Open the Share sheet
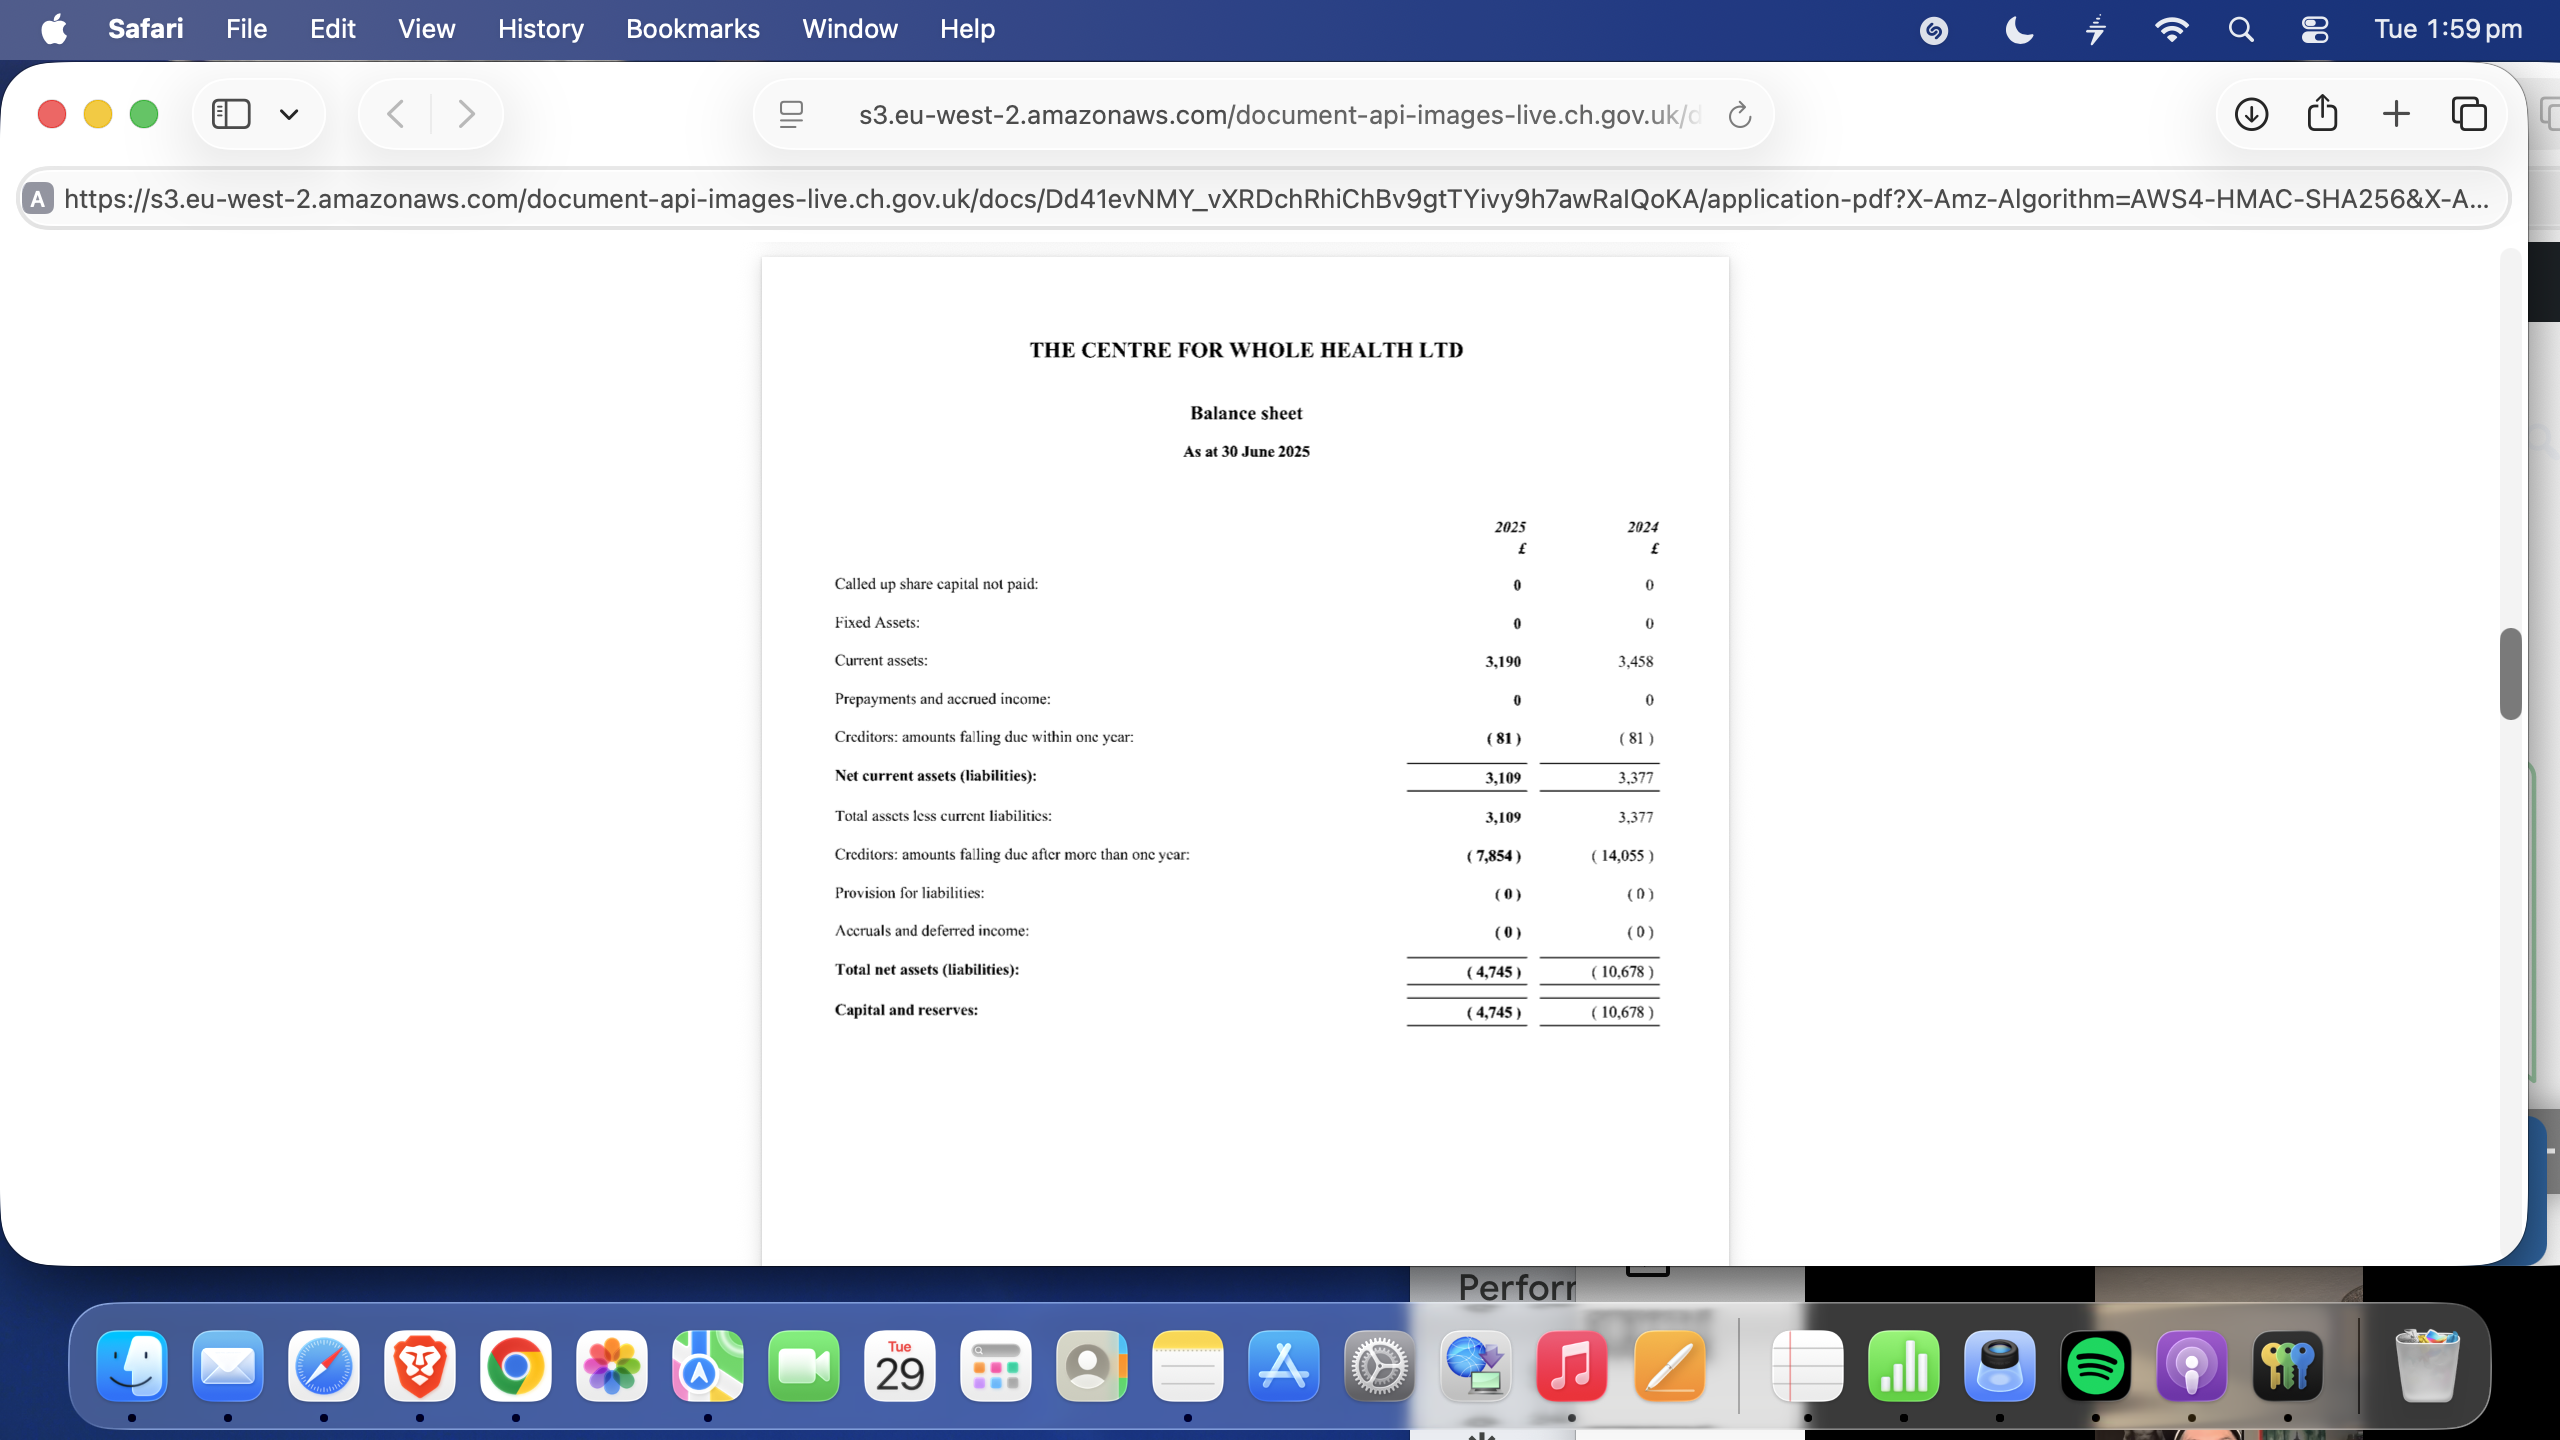The width and height of the screenshot is (2560, 1440). coord(2322,113)
